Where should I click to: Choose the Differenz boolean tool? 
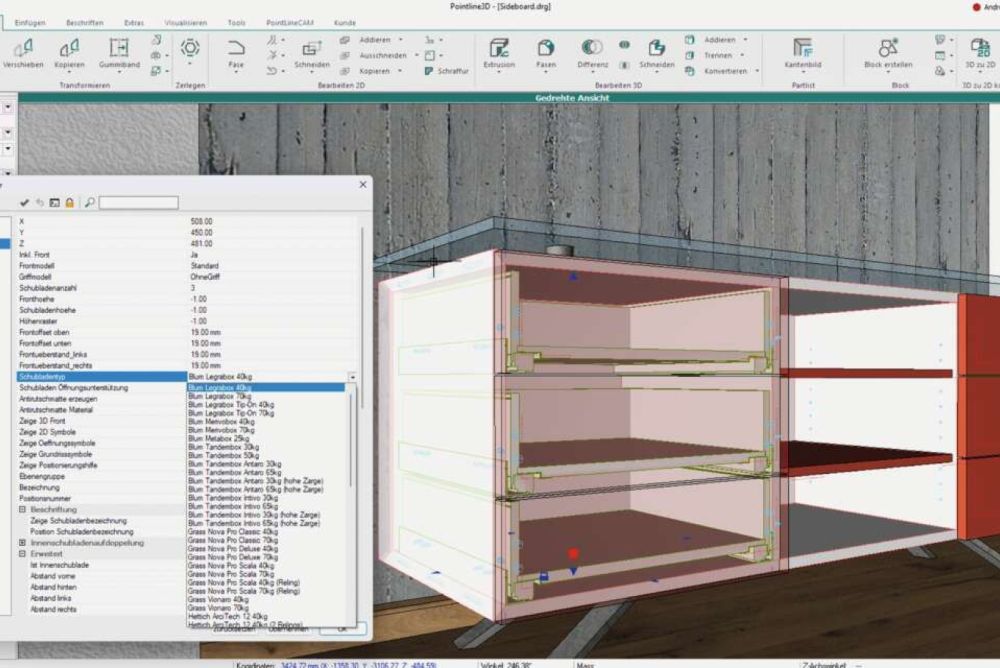(x=592, y=51)
